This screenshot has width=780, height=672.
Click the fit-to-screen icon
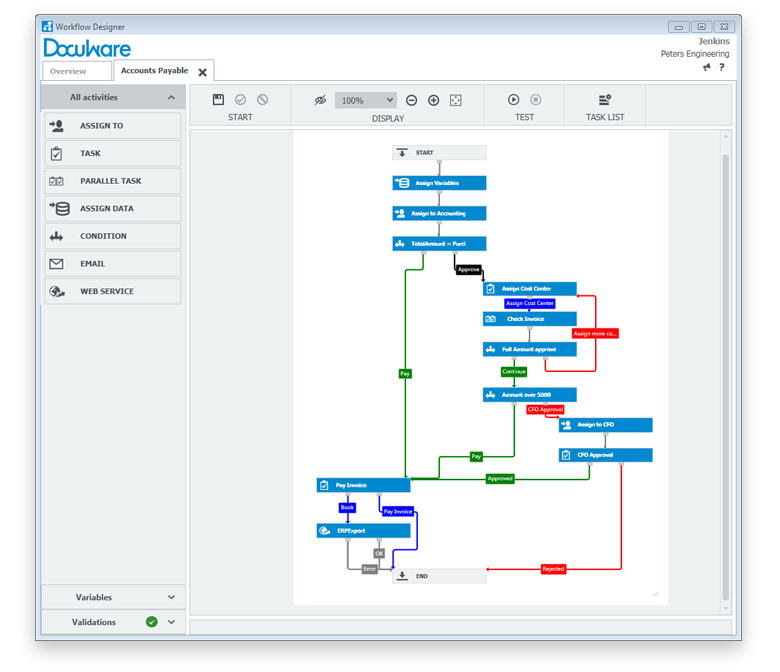(456, 100)
